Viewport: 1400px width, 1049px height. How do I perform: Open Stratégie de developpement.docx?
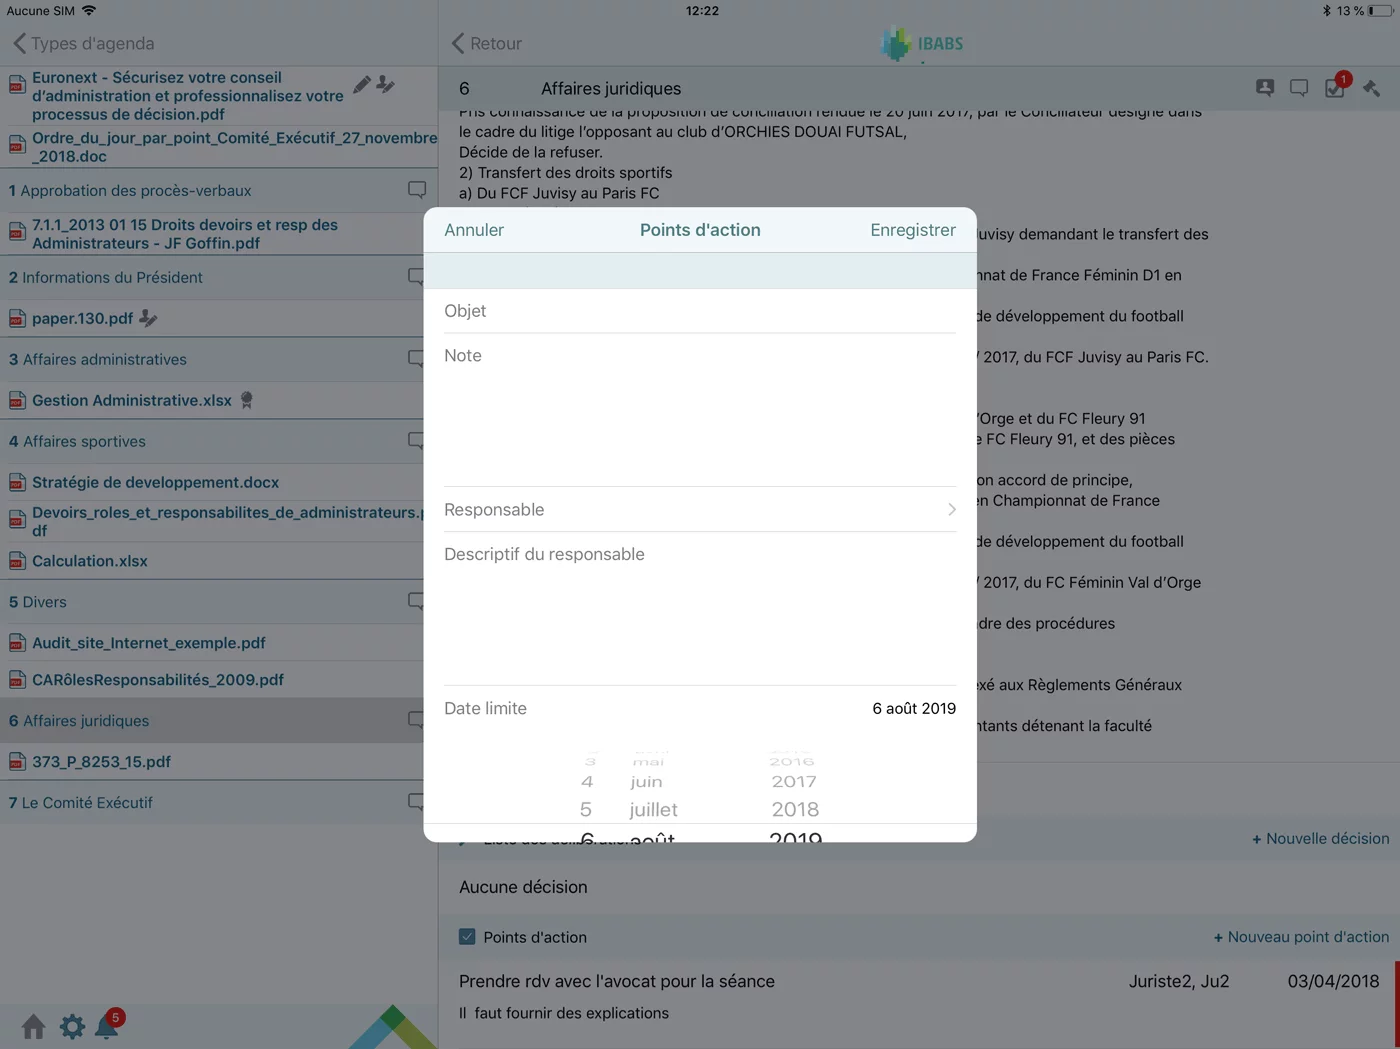coord(155,482)
